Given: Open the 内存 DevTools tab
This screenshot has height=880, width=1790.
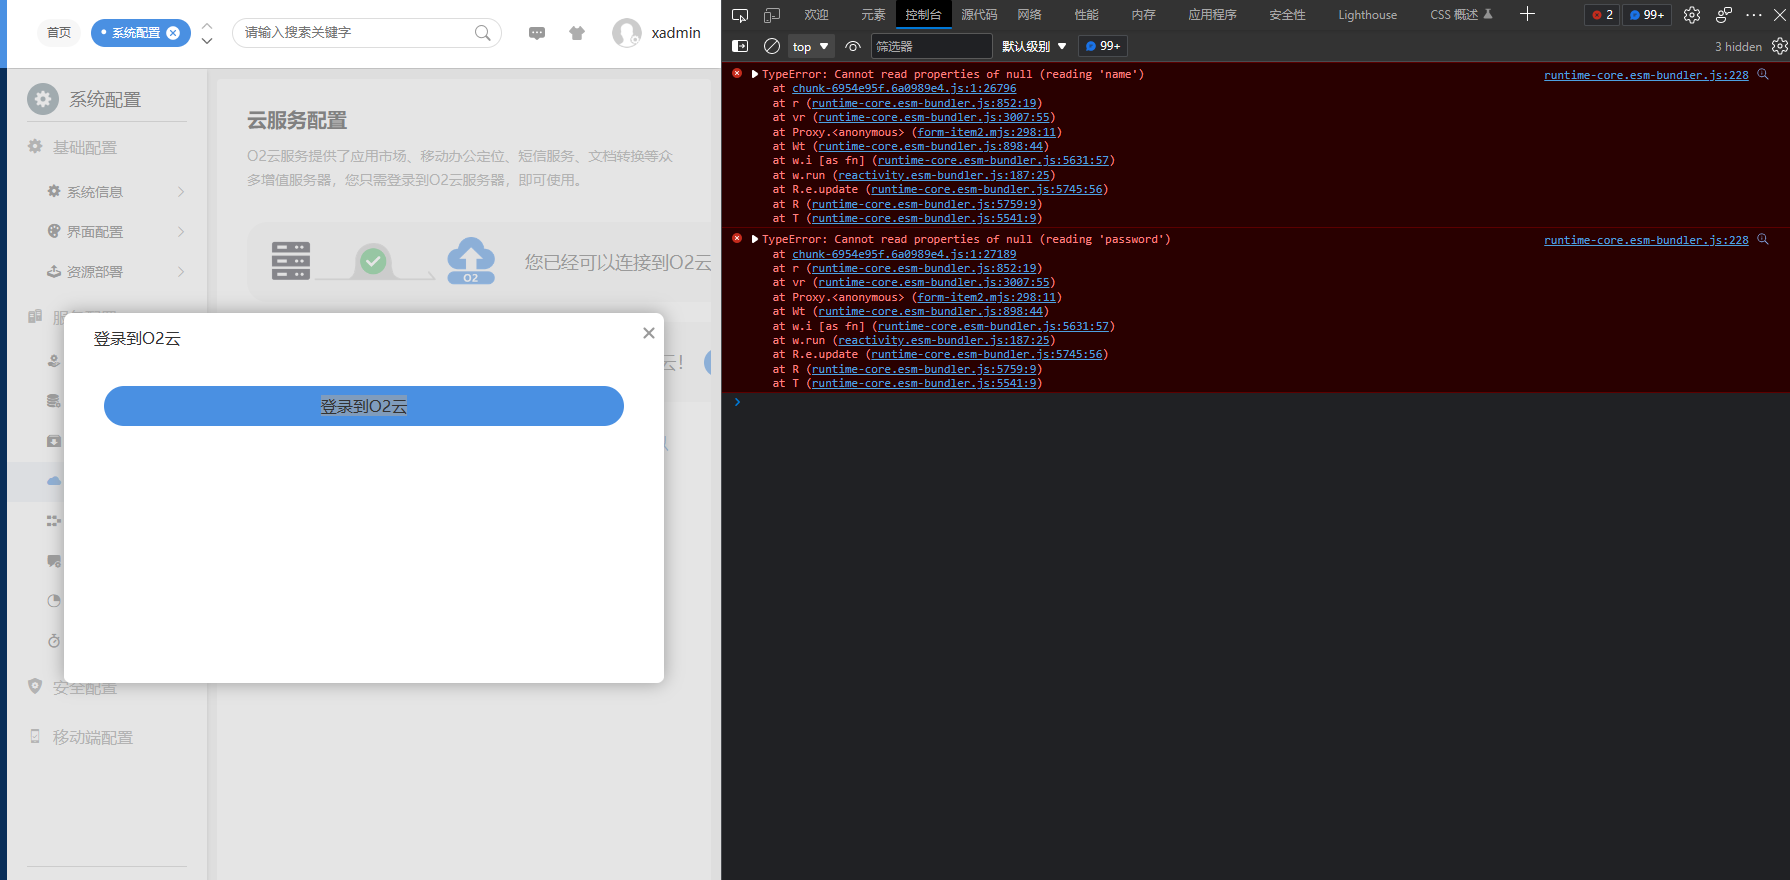Looking at the screenshot, I should click(x=1143, y=15).
